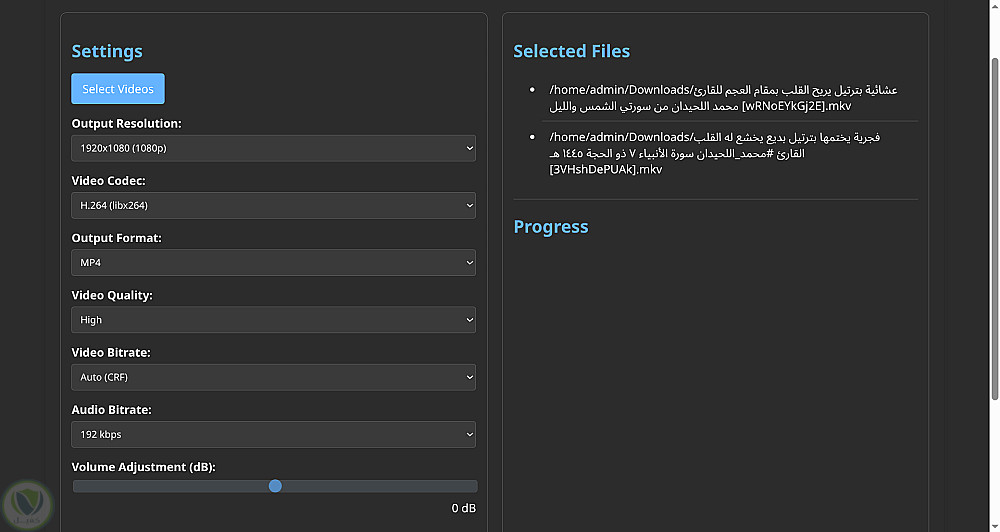The height and width of the screenshot is (532, 1000).
Task: Expand the Video Codec H.264 dropdown
Action: pos(273,205)
